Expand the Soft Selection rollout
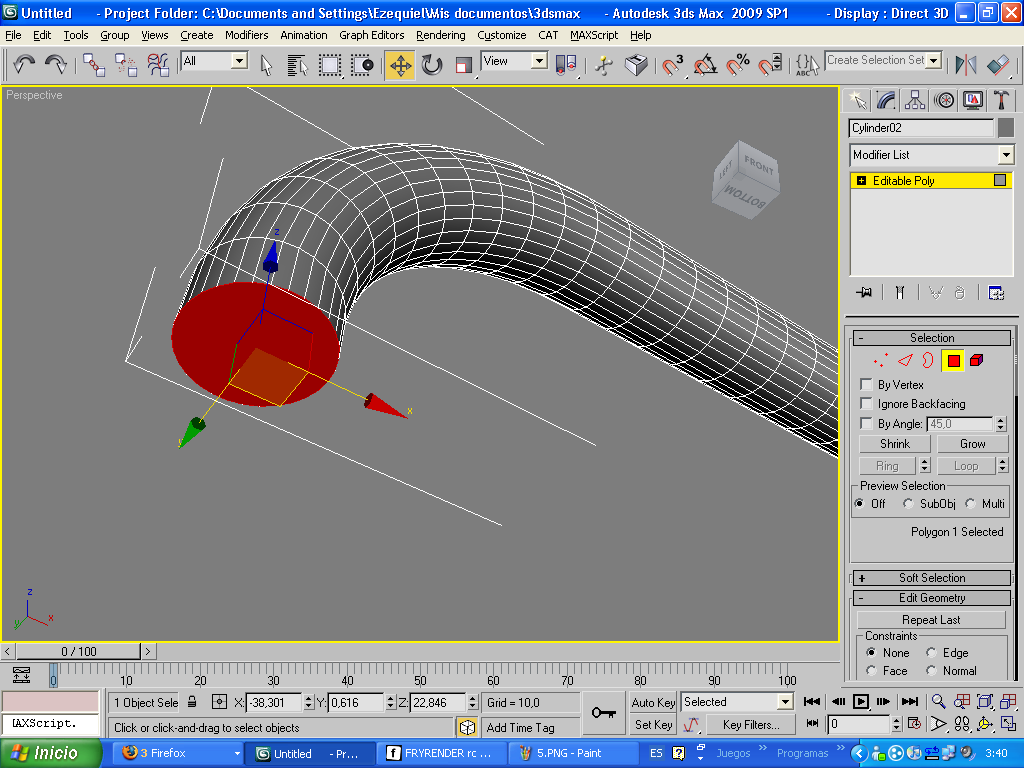 pyautogui.click(x=932, y=578)
